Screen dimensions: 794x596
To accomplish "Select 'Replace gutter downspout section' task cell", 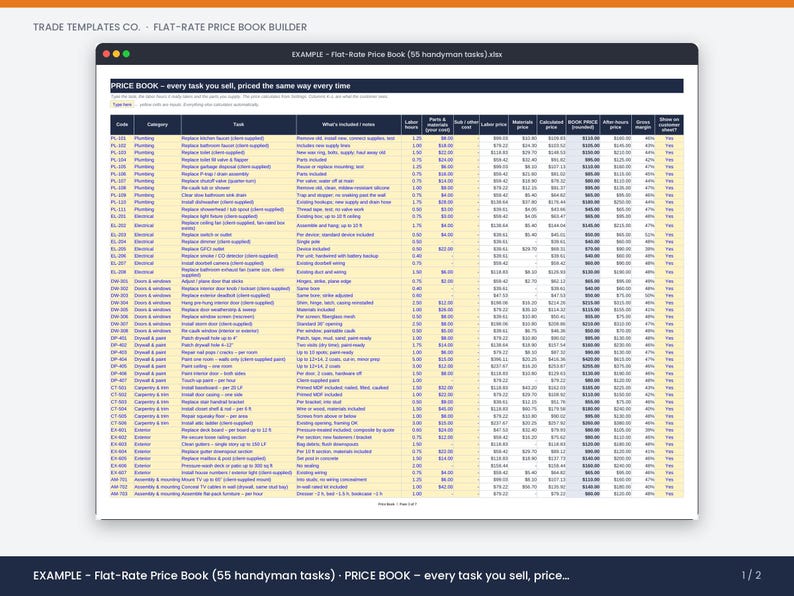I will point(239,451).
